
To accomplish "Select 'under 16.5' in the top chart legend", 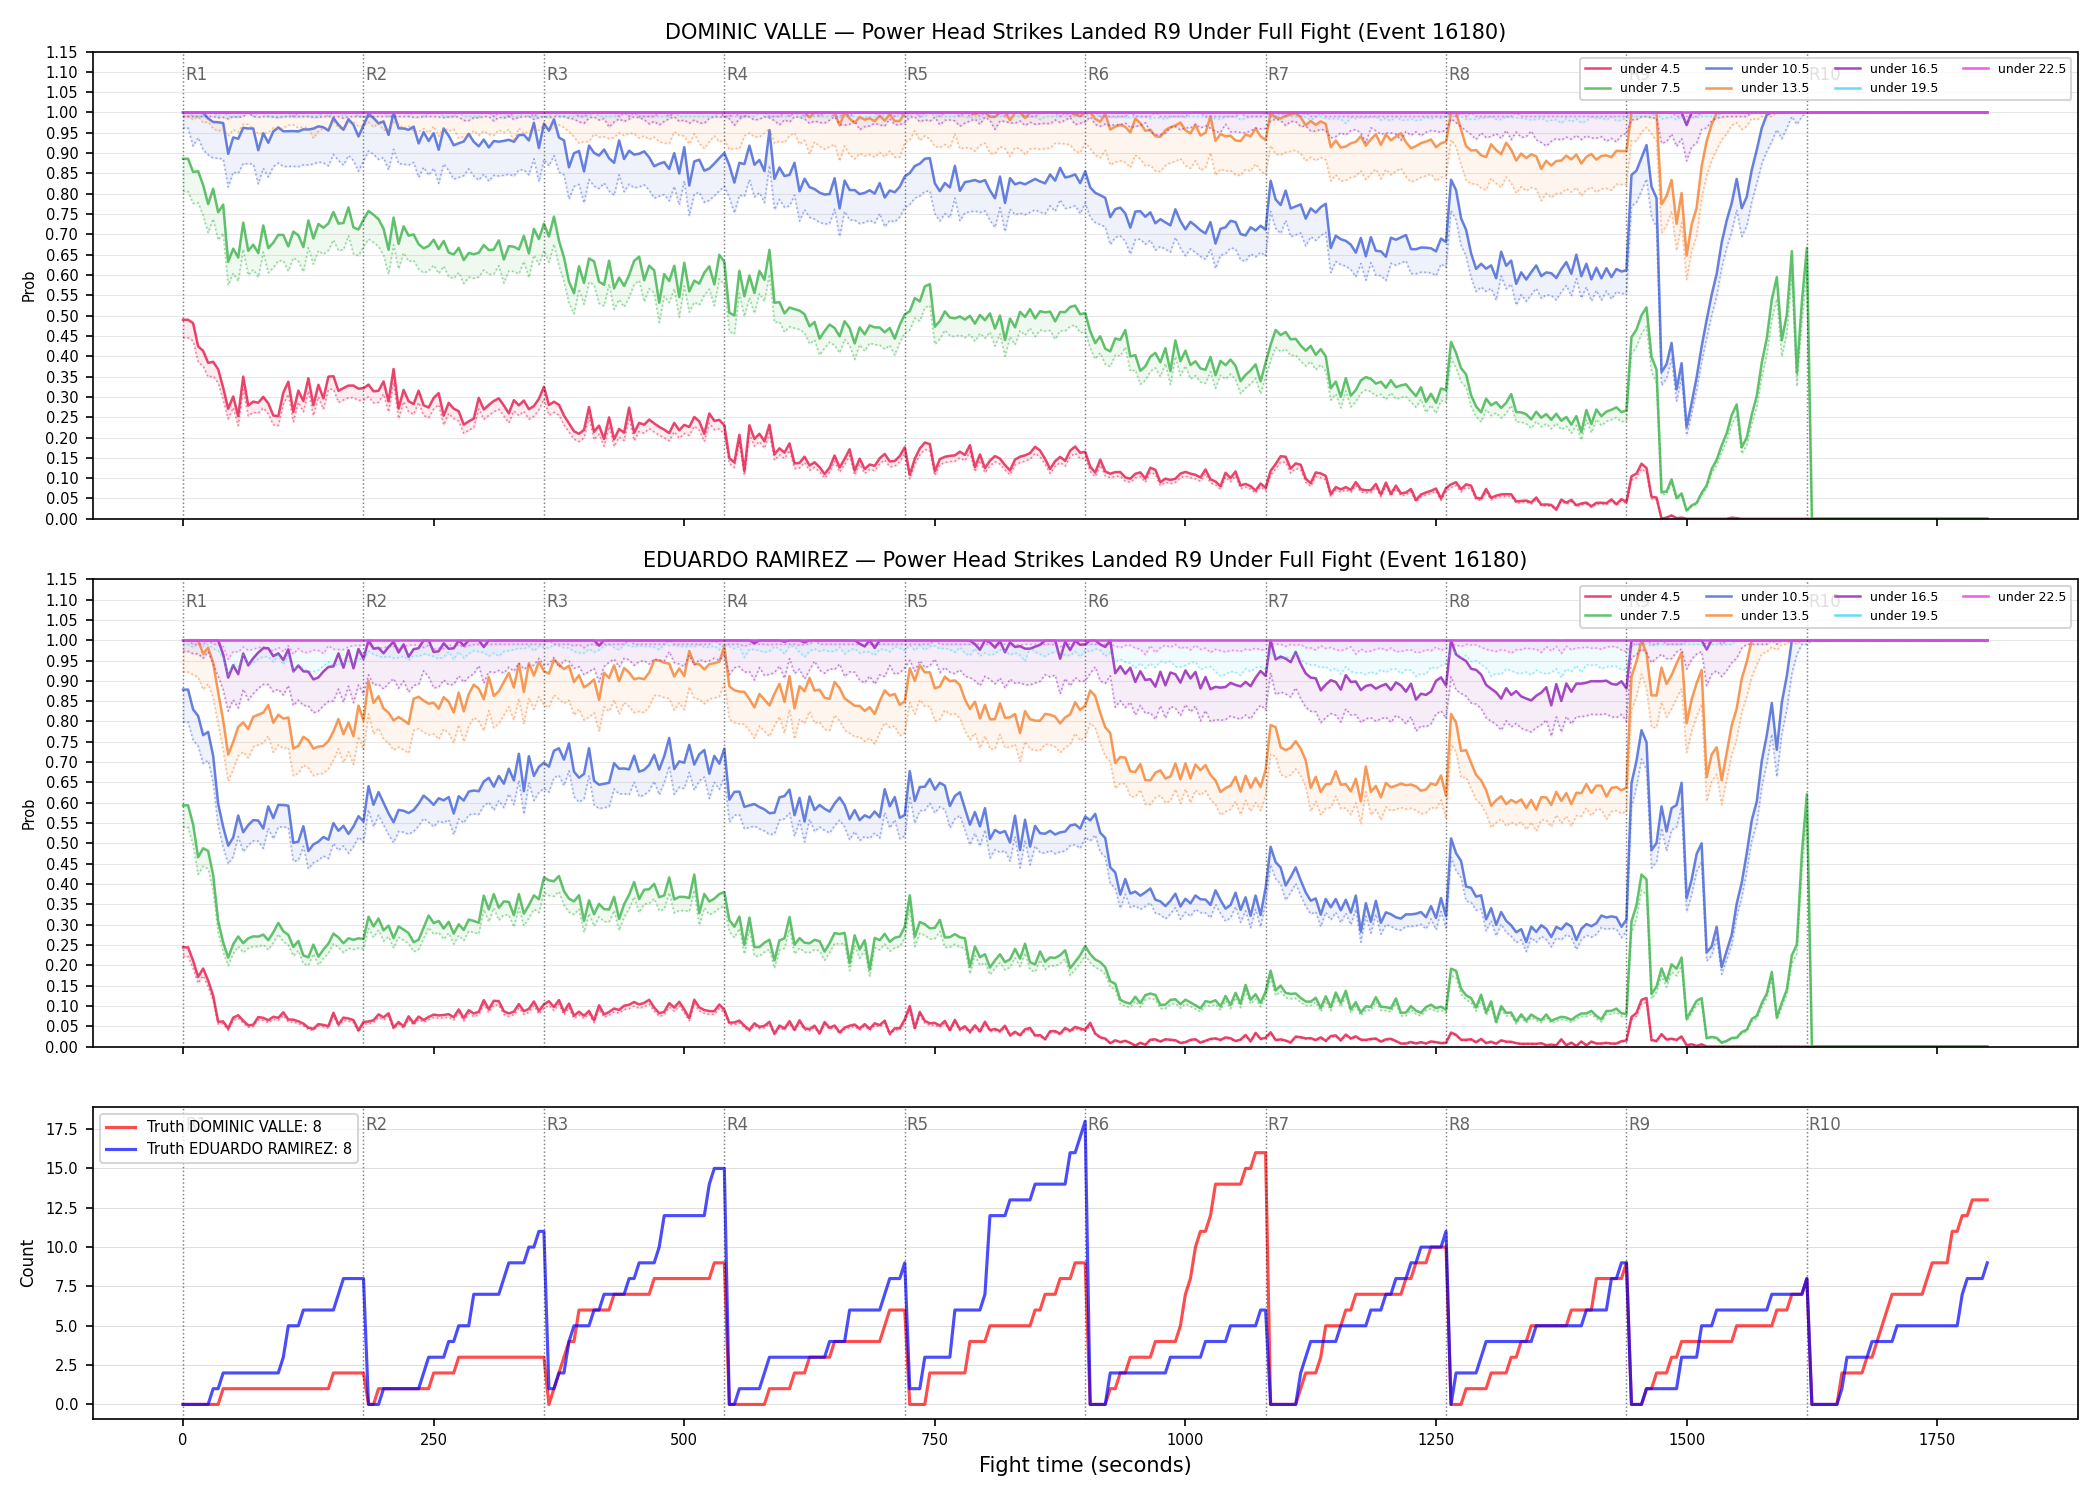I will (1904, 69).
